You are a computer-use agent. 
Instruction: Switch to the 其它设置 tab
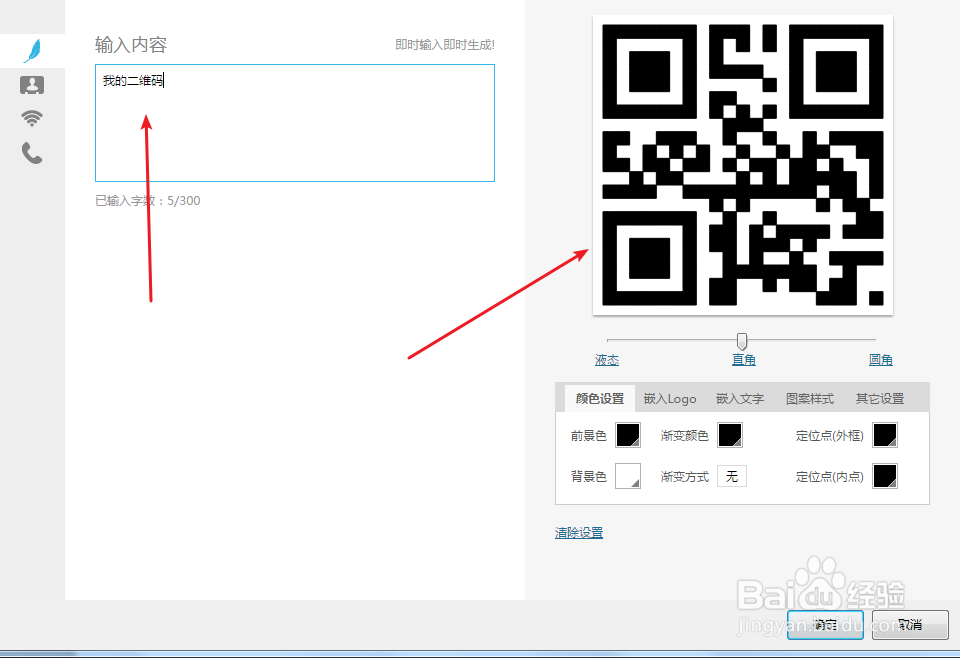880,399
